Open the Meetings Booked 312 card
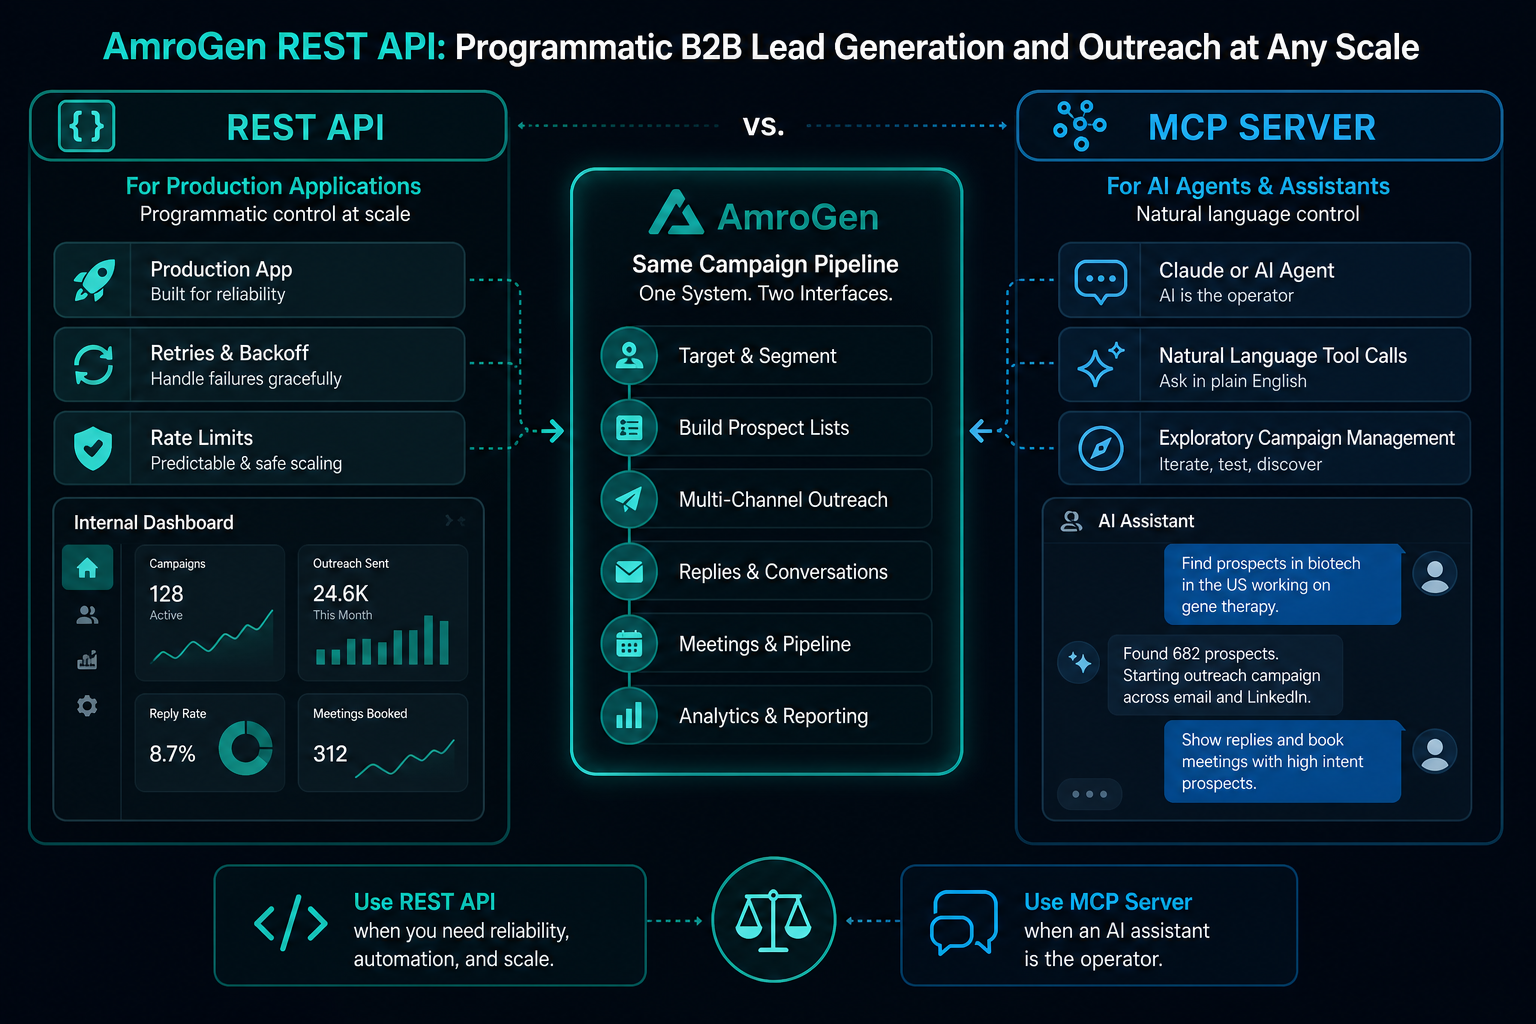The height and width of the screenshot is (1024, 1536). 383,742
